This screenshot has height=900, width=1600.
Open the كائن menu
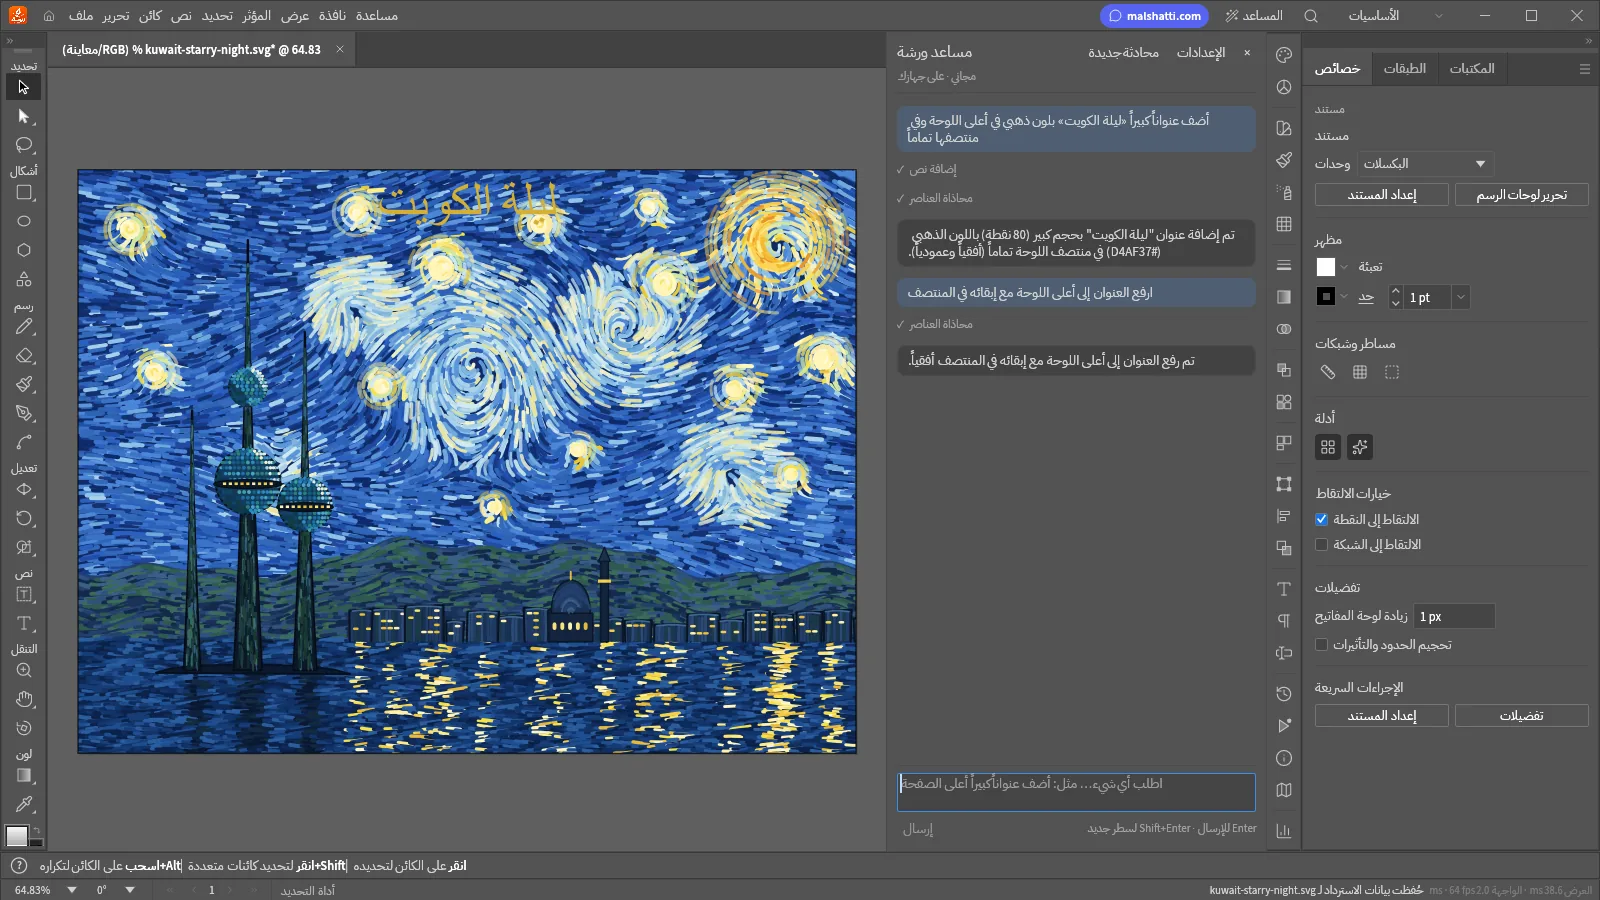(x=151, y=16)
